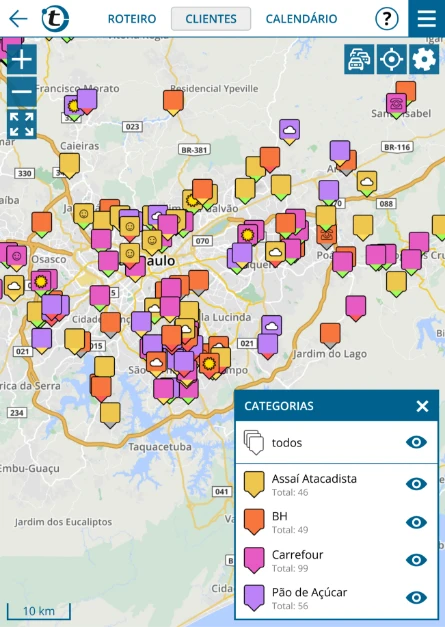Open the CALENDÁRIO tab

(301, 19)
